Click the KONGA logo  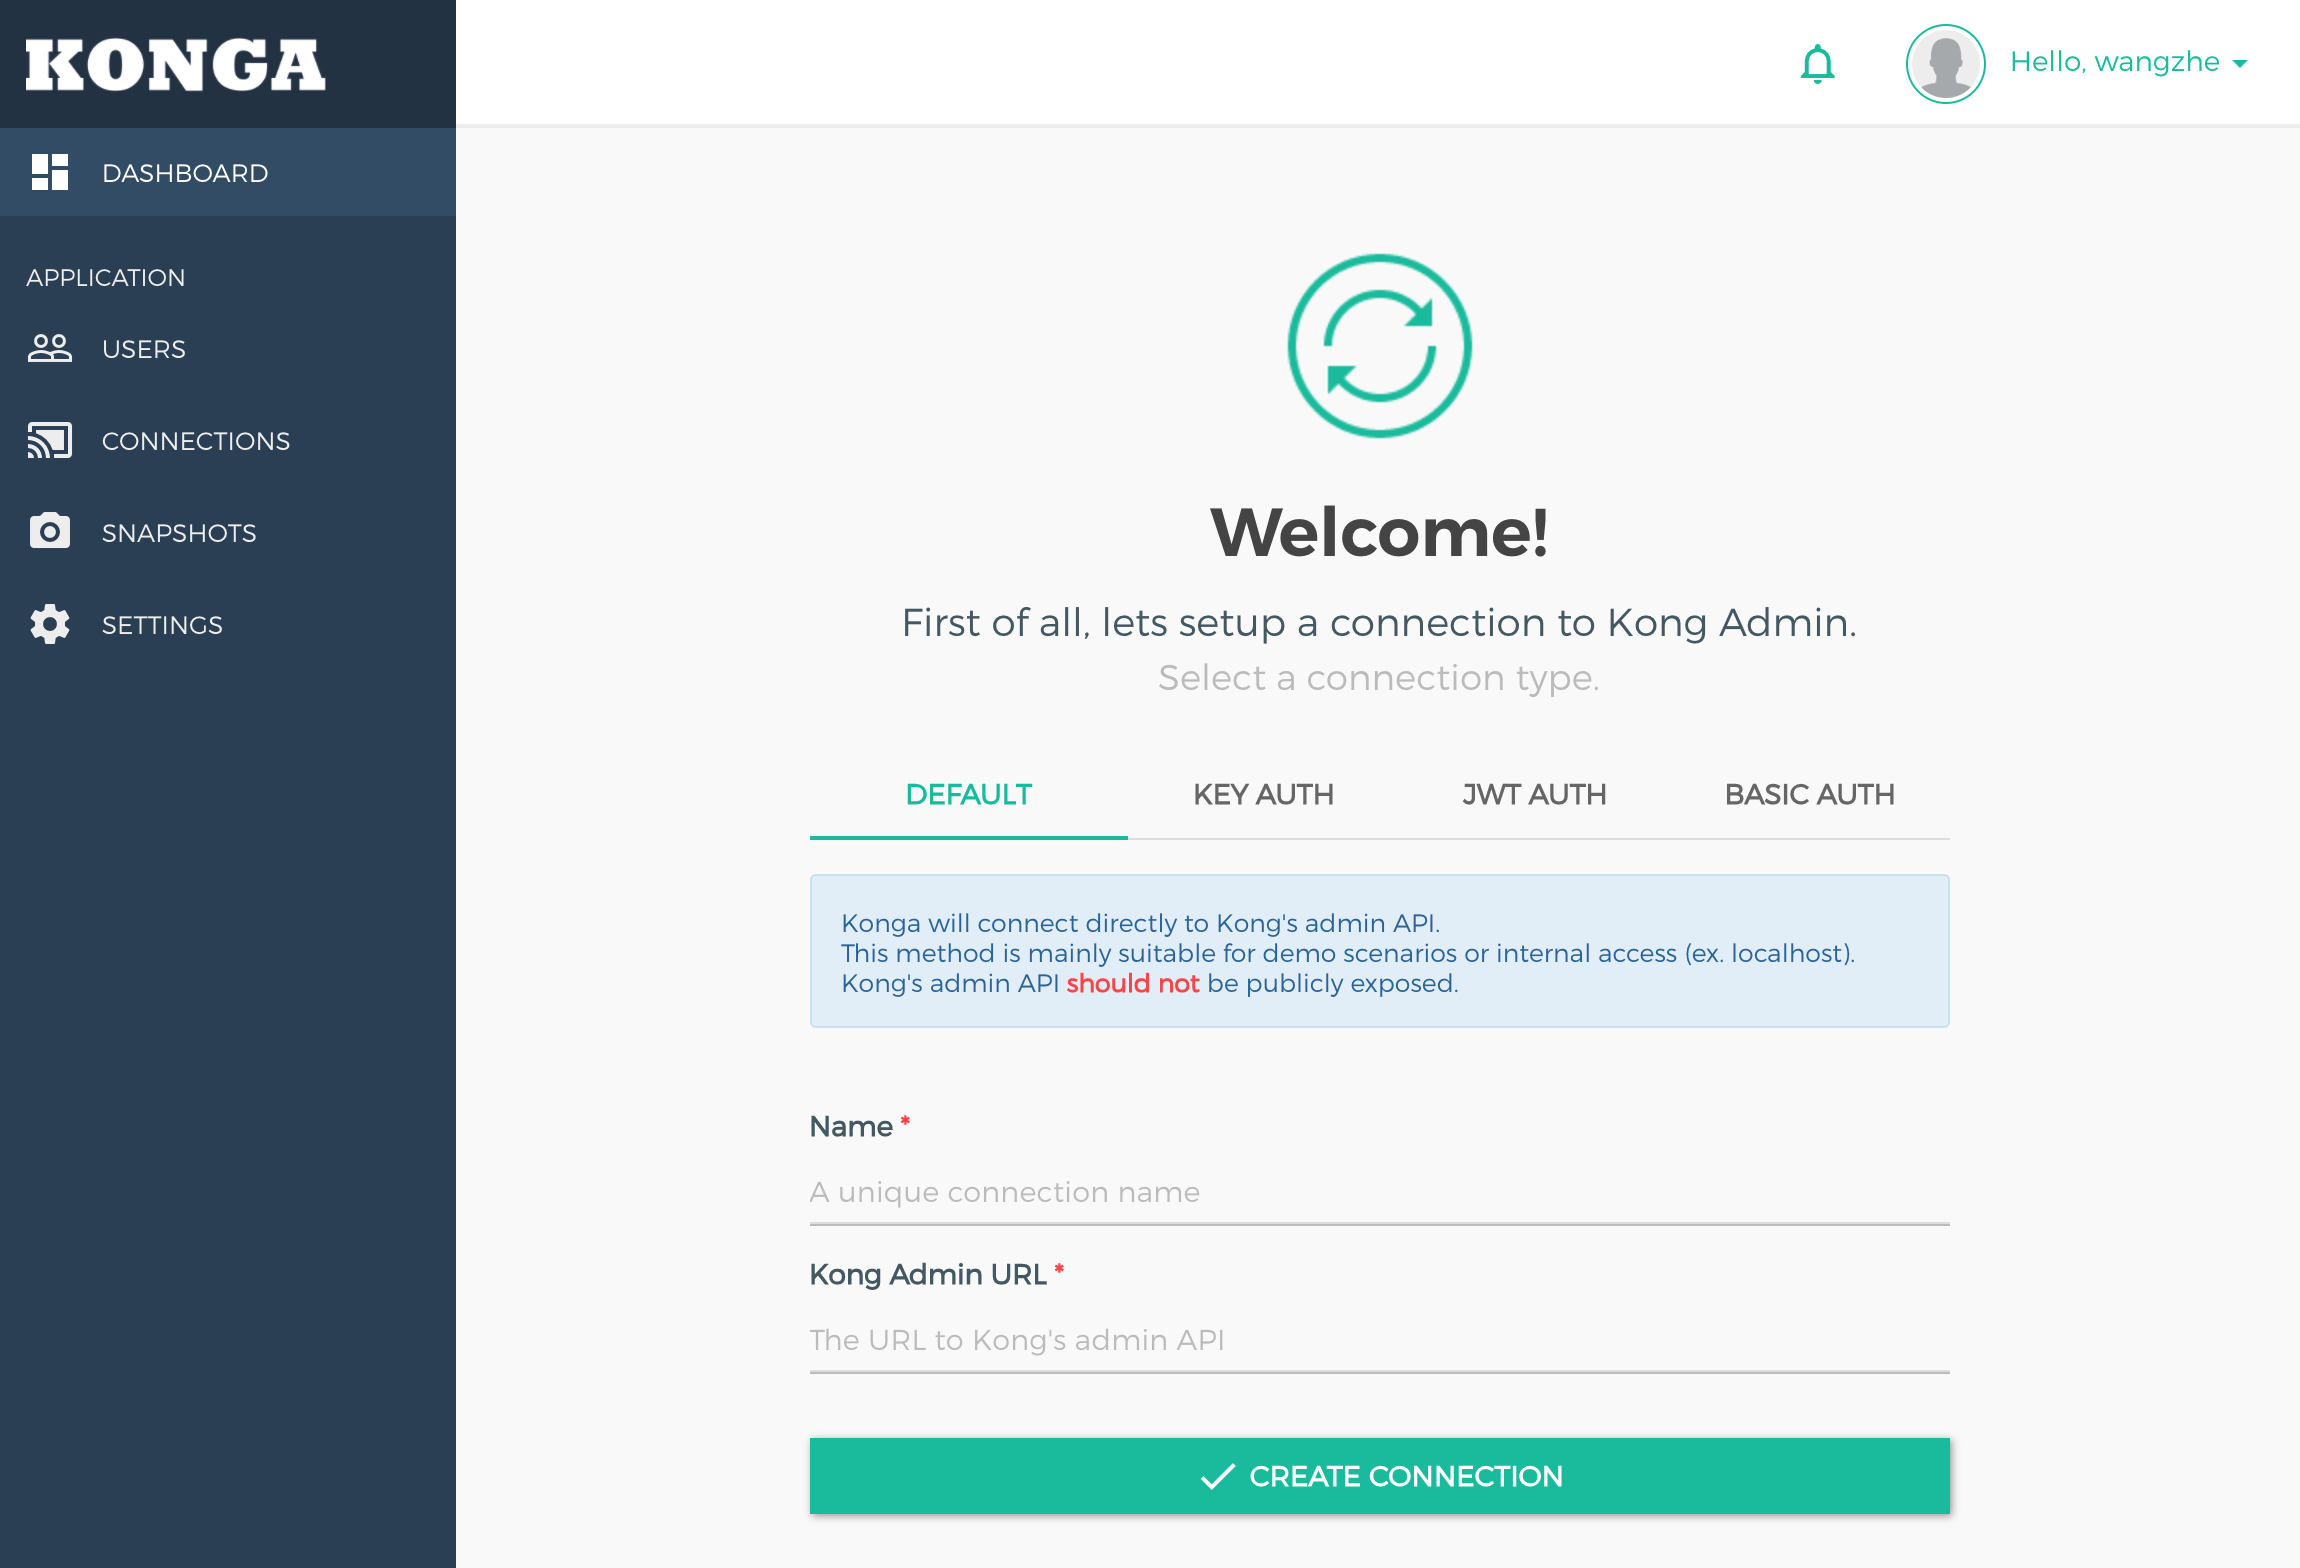click(175, 66)
